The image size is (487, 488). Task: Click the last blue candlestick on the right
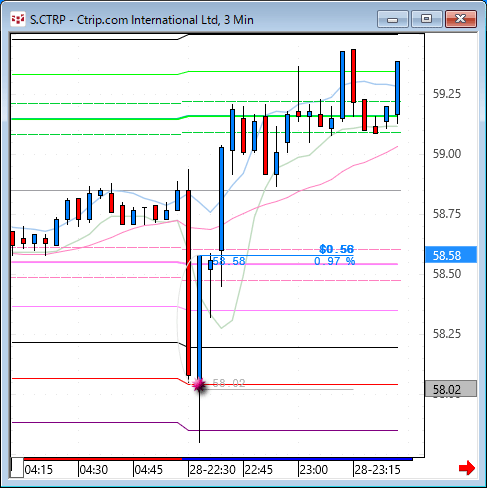397,88
